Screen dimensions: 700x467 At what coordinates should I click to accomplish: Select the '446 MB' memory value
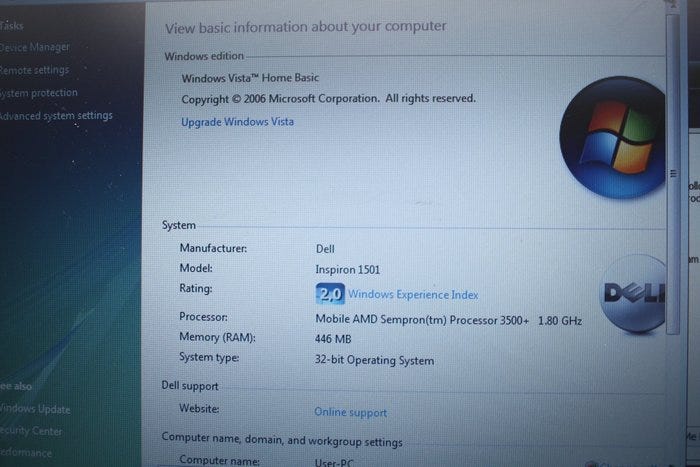click(x=333, y=339)
